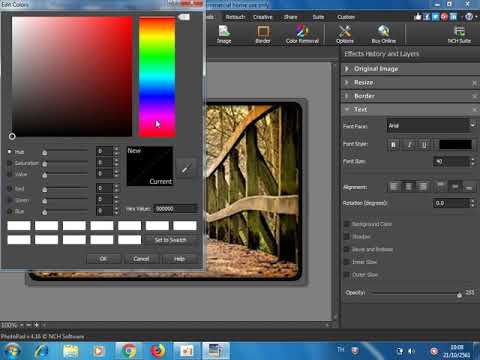The height and width of the screenshot is (360, 480).
Task: Expand the Resize layer
Action: pyautogui.click(x=347, y=82)
